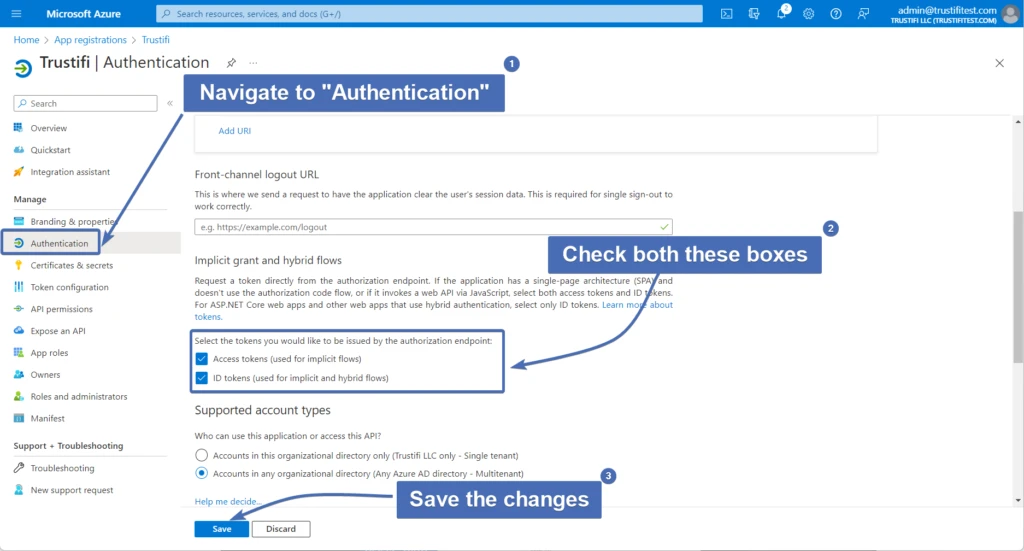Click the App roles icon
This screenshot has width=1024, height=551.
(x=18, y=353)
